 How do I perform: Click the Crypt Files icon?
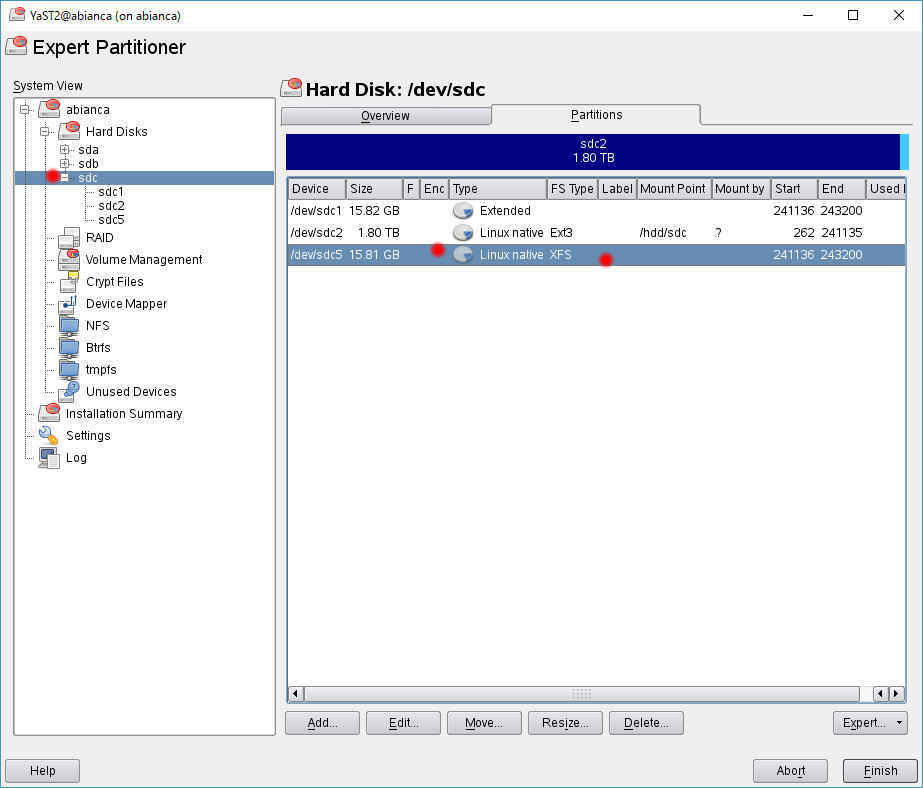coord(69,281)
